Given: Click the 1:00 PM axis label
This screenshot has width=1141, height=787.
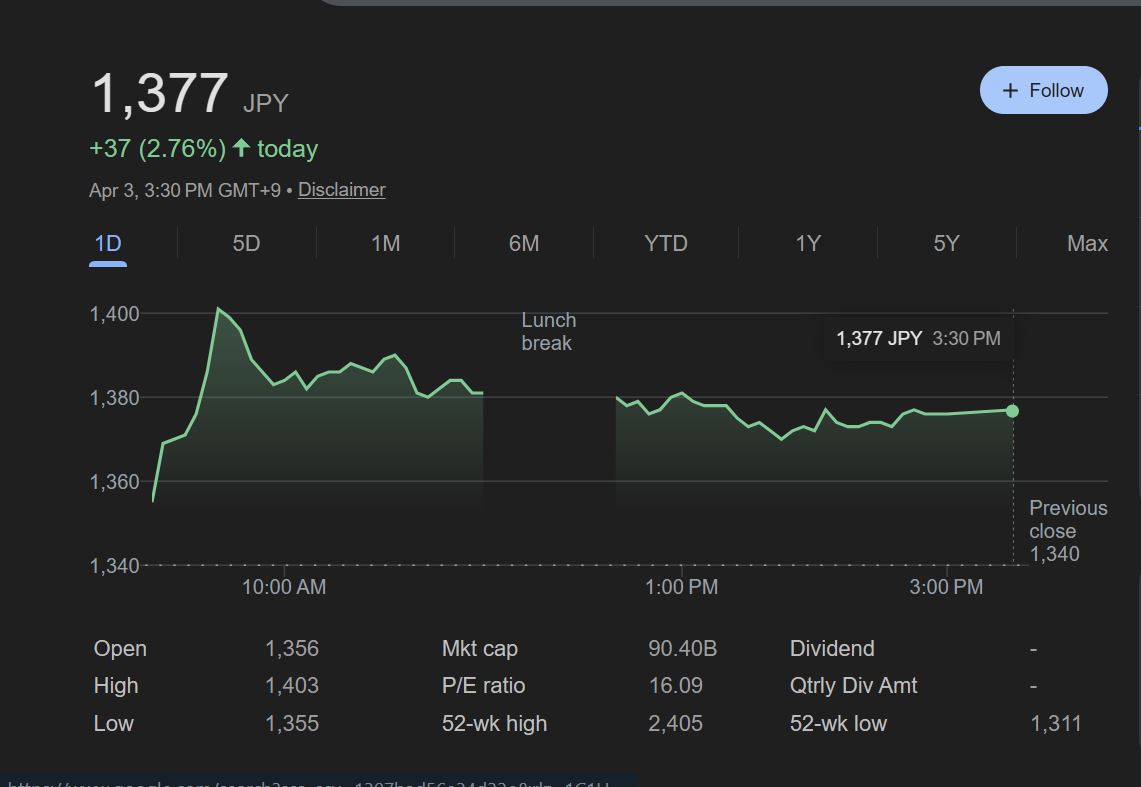Looking at the screenshot, I should tap(681, 587).
